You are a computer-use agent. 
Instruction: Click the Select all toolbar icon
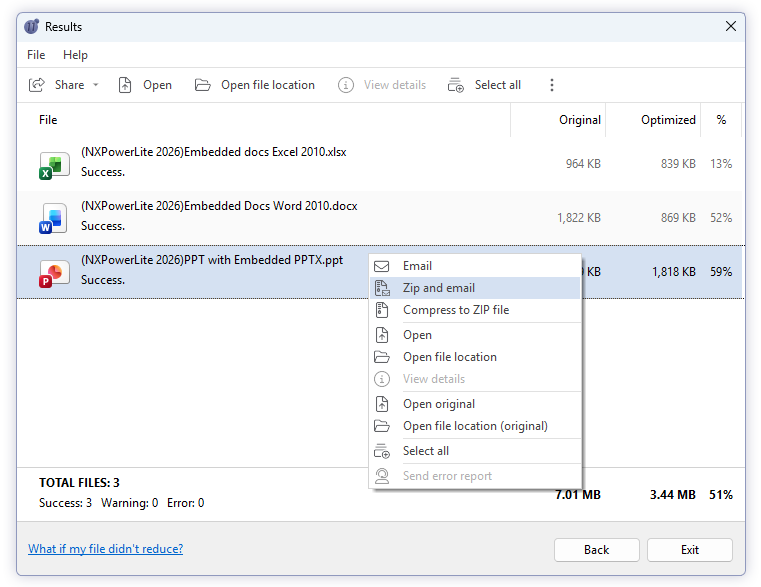(456, 85)
